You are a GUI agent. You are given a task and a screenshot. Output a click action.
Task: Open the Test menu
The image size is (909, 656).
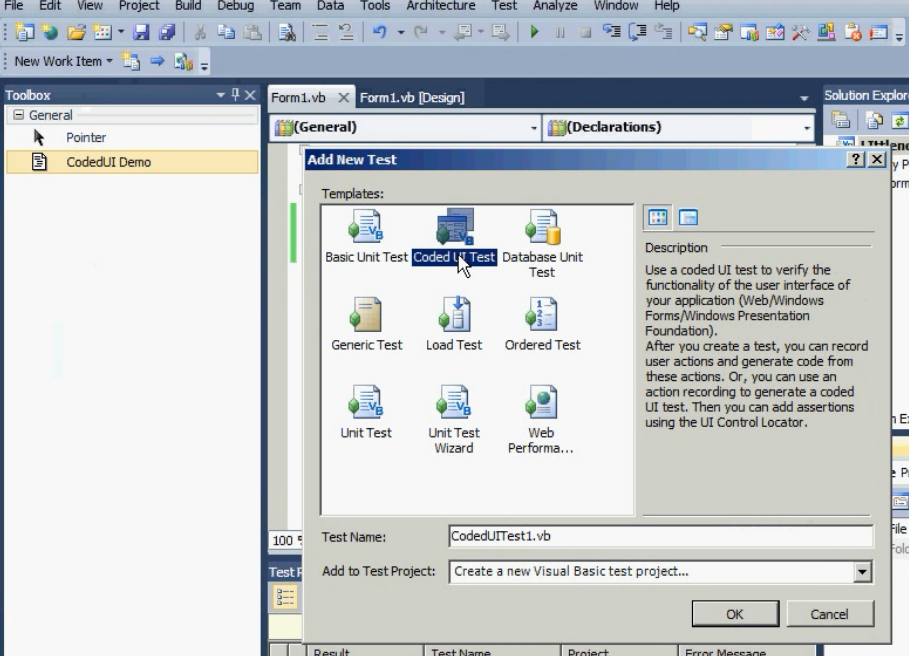coord(504,6)
